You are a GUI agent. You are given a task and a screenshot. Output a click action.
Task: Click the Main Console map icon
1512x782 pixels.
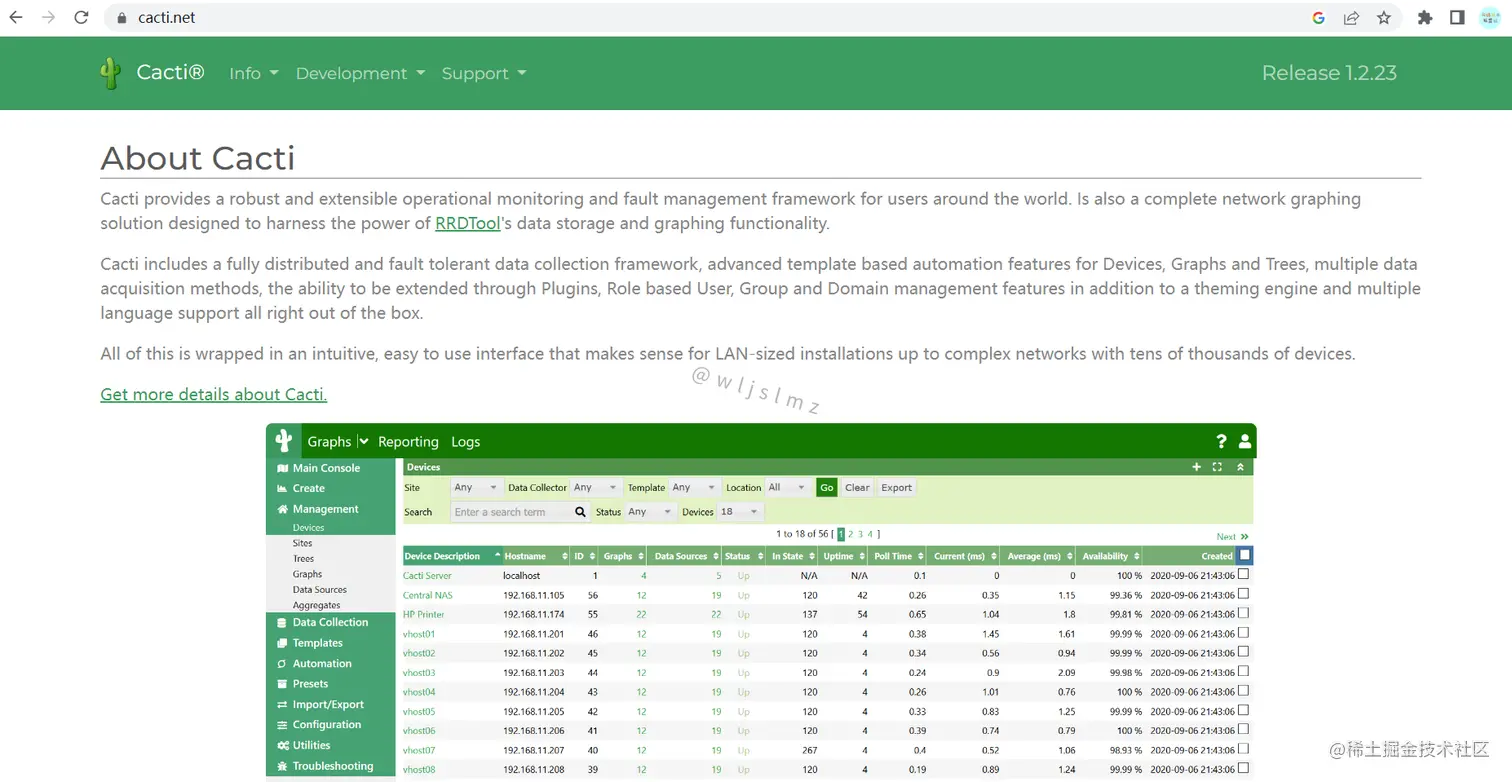coord(282,468)
